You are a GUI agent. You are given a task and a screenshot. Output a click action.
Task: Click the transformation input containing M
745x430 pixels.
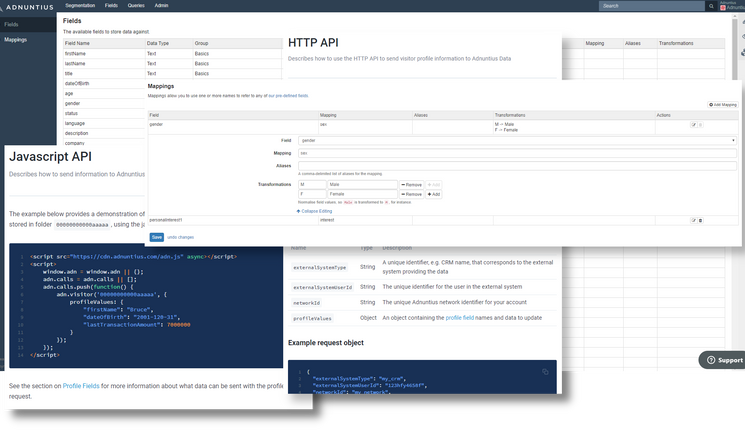312,185
